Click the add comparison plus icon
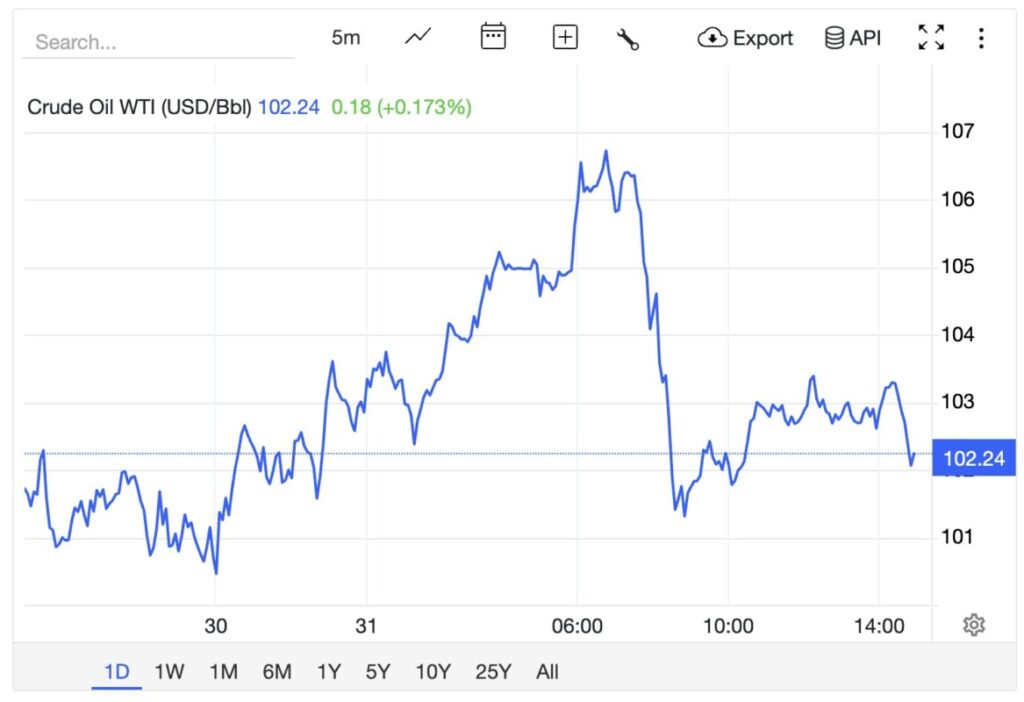The width and height of the screenshot is (1024, 702). click(x=565, y=38)
